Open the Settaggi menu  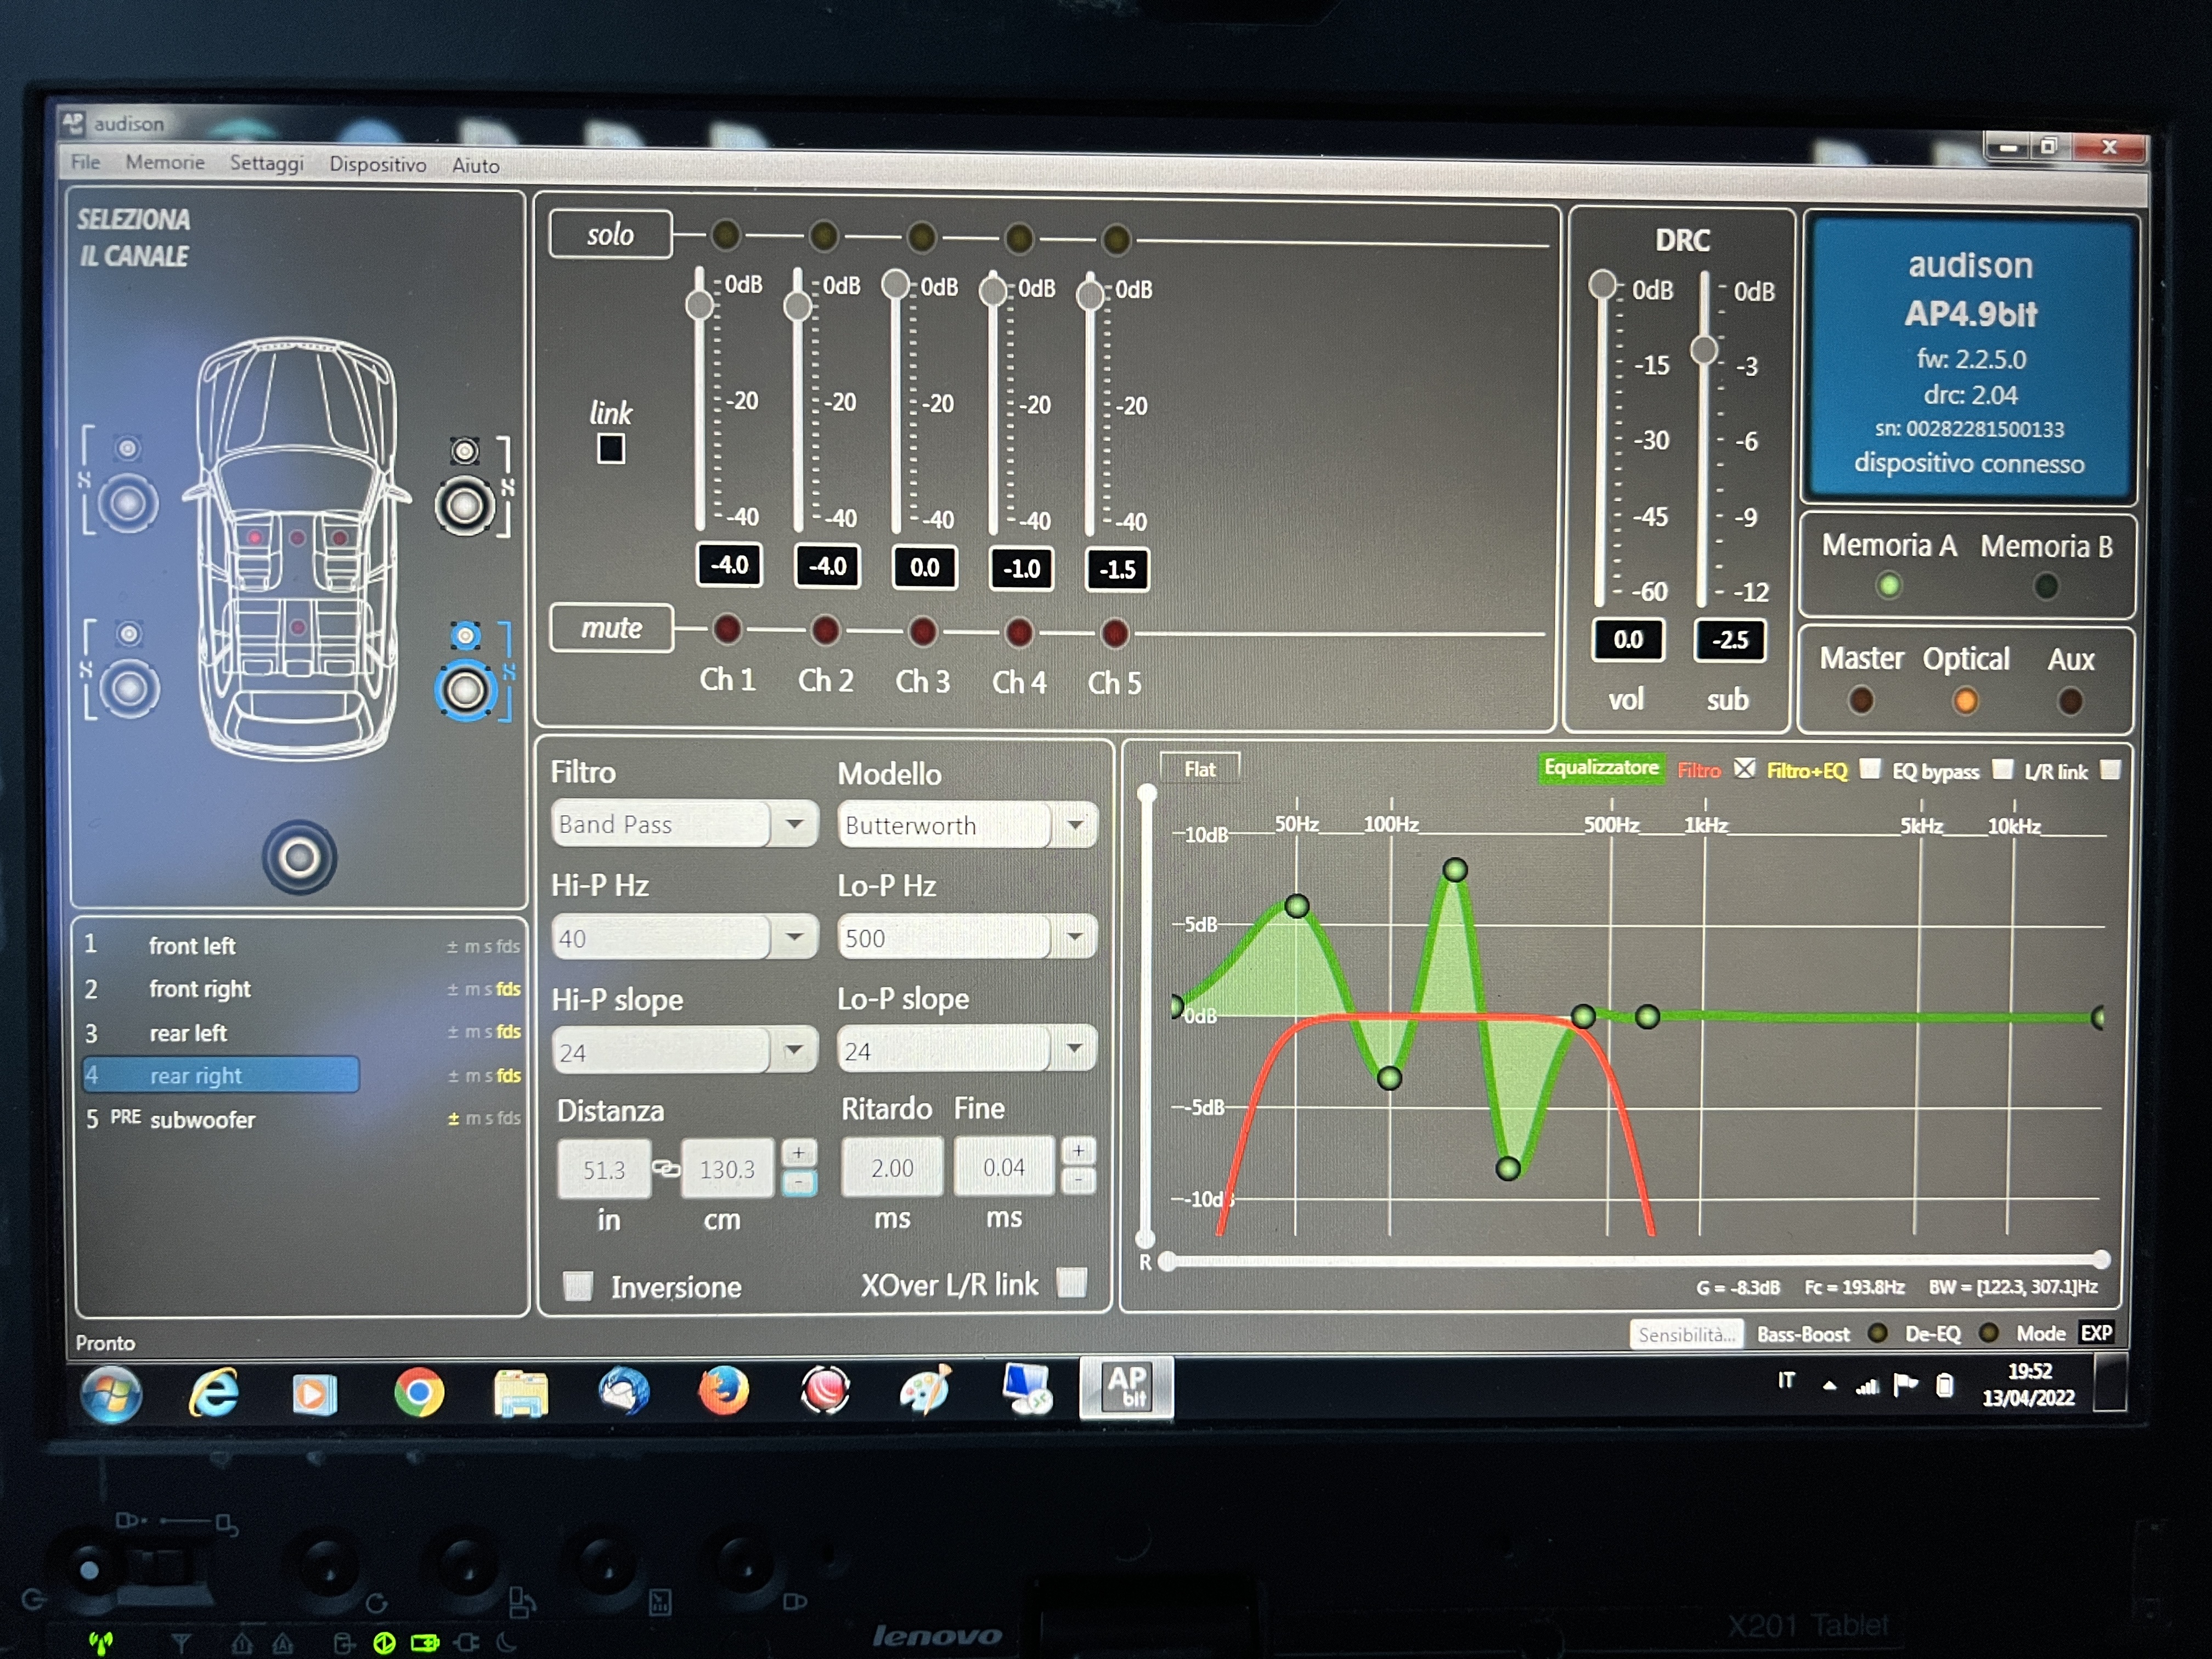coord(266,163)
